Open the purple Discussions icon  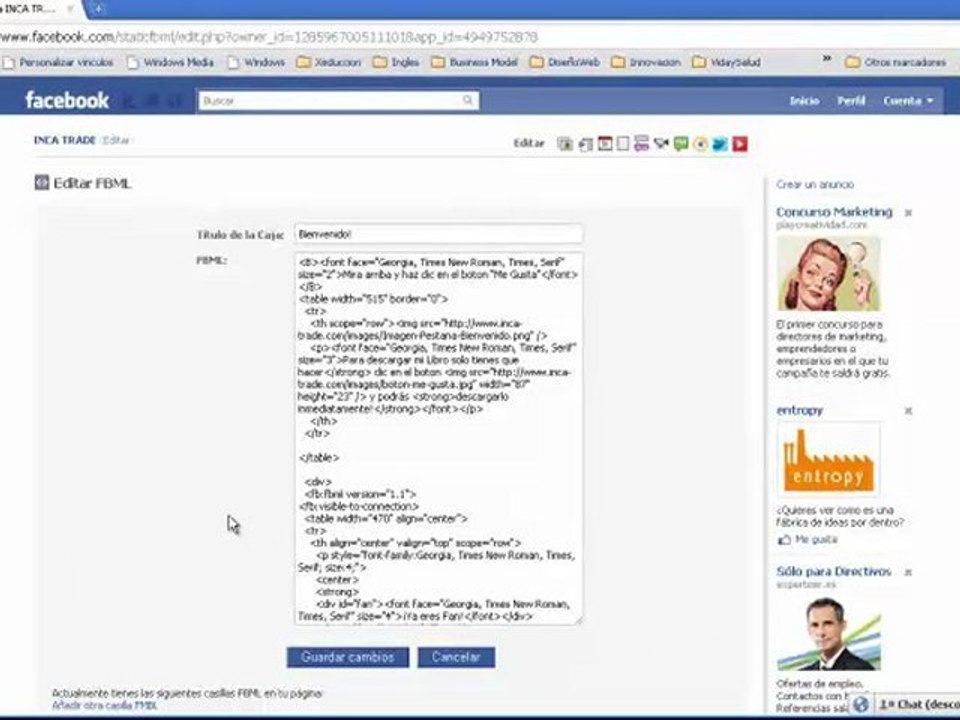coord(641,144)
